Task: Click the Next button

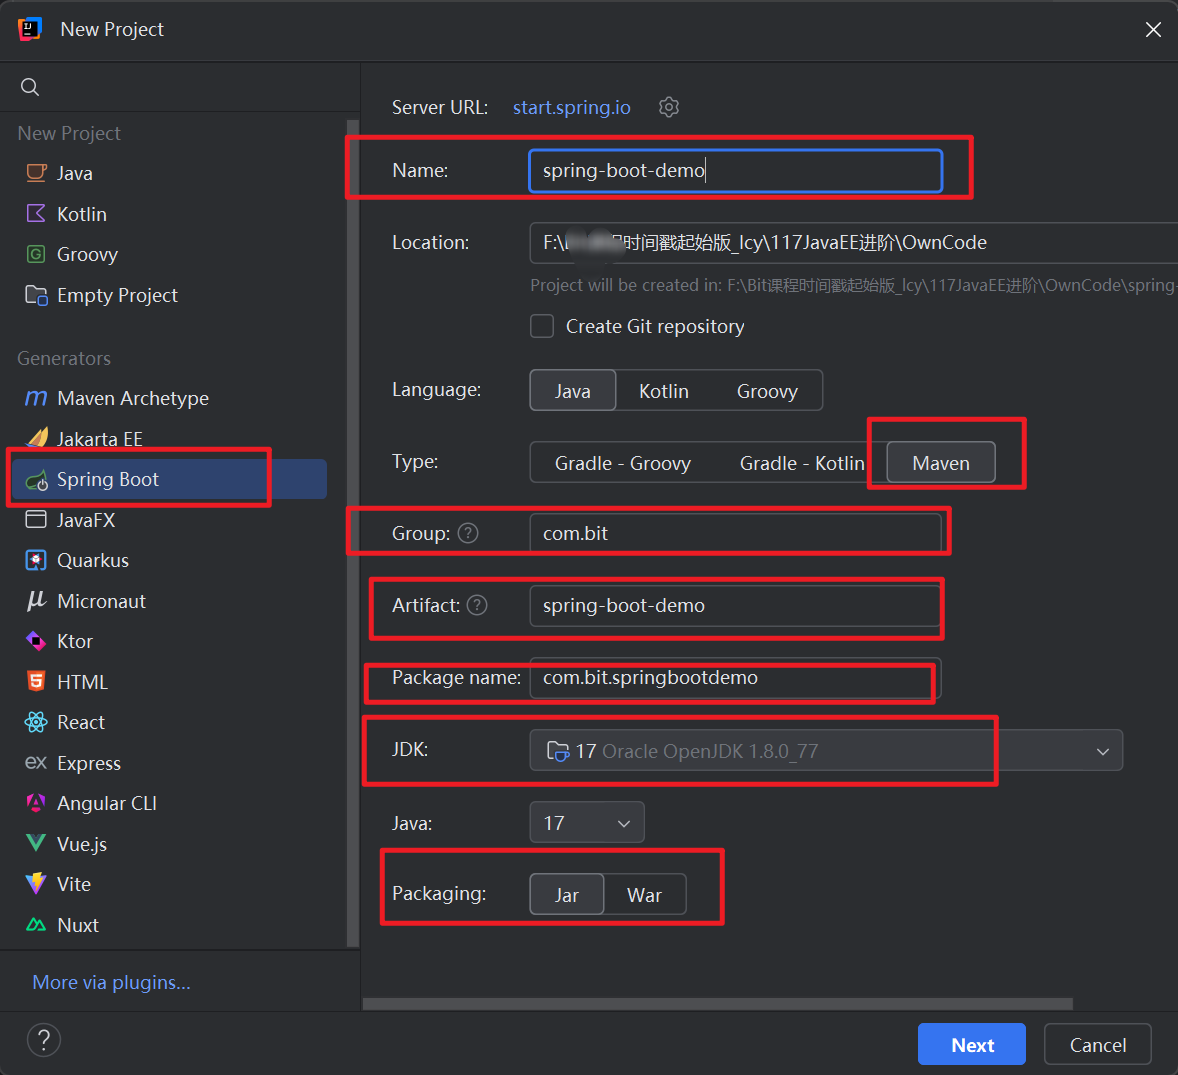Action: click(x=971, y=1044)
